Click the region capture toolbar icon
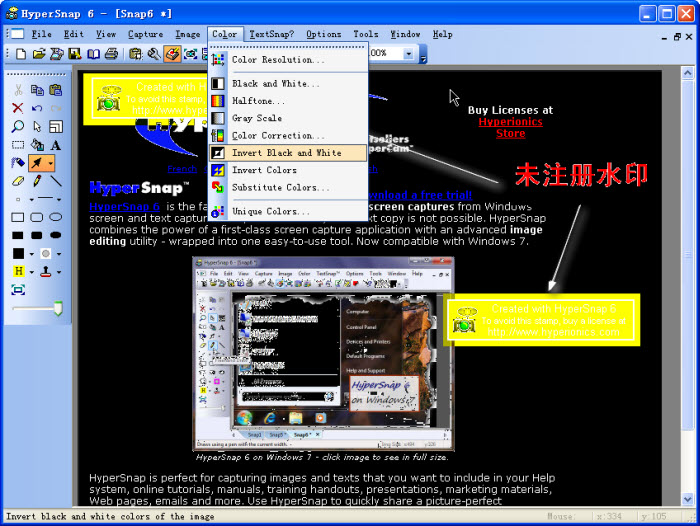The height and width of the screenshot is (526, 700). [191, 54]
